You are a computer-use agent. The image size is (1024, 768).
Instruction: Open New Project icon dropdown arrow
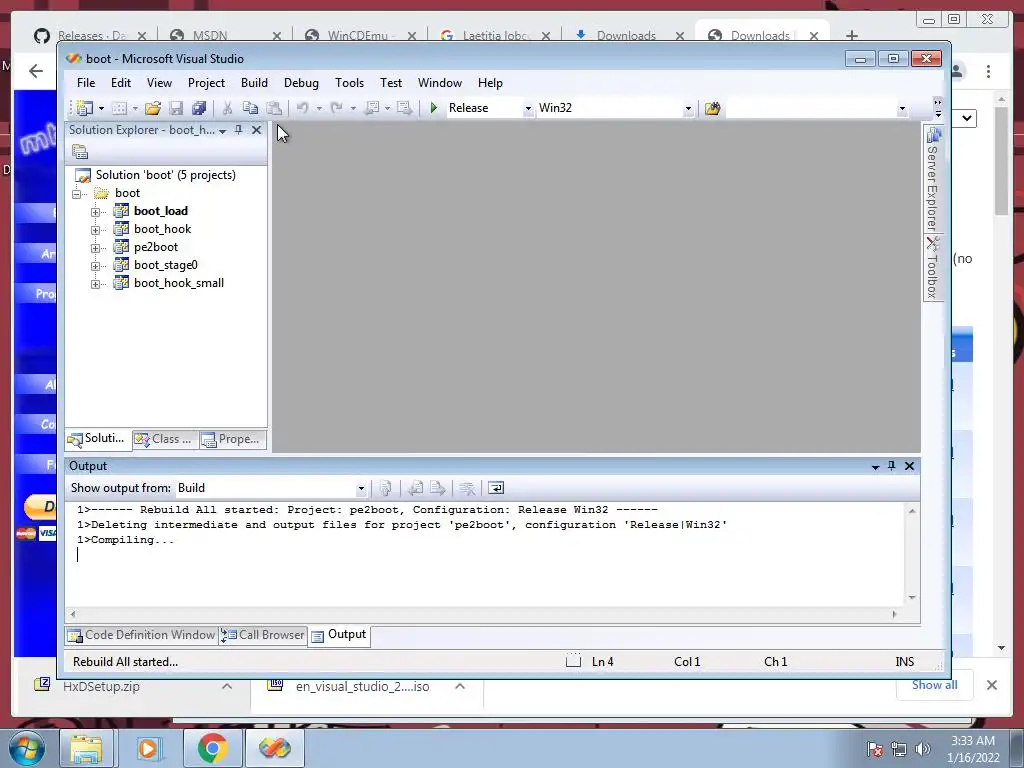pyautogui.click(x=101, y=108)
